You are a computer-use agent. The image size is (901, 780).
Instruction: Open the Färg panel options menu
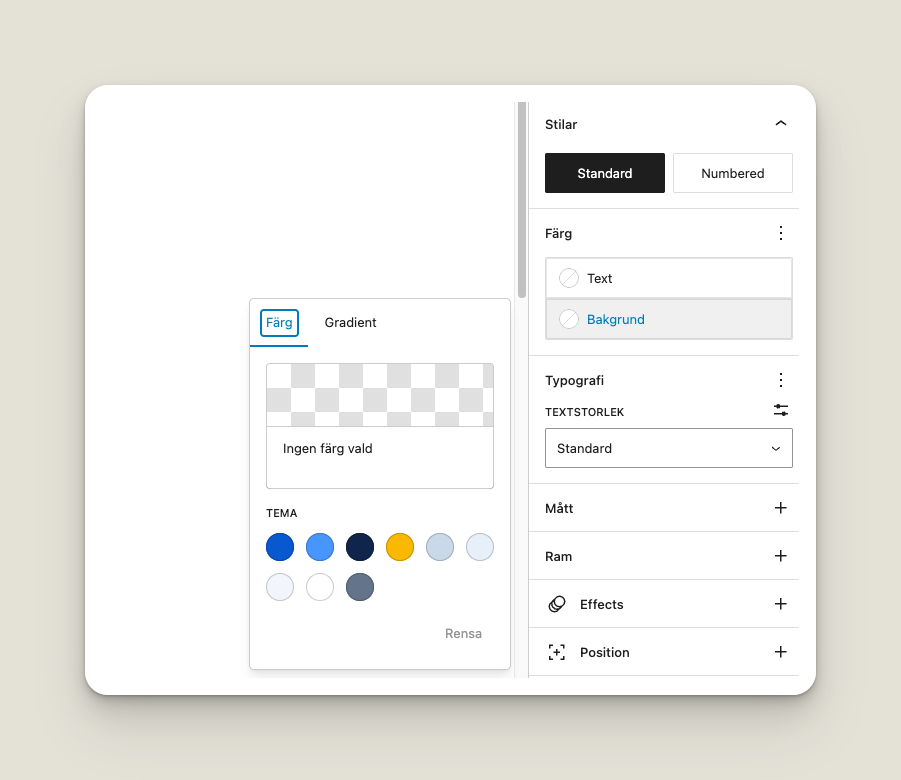pos(781,233)
